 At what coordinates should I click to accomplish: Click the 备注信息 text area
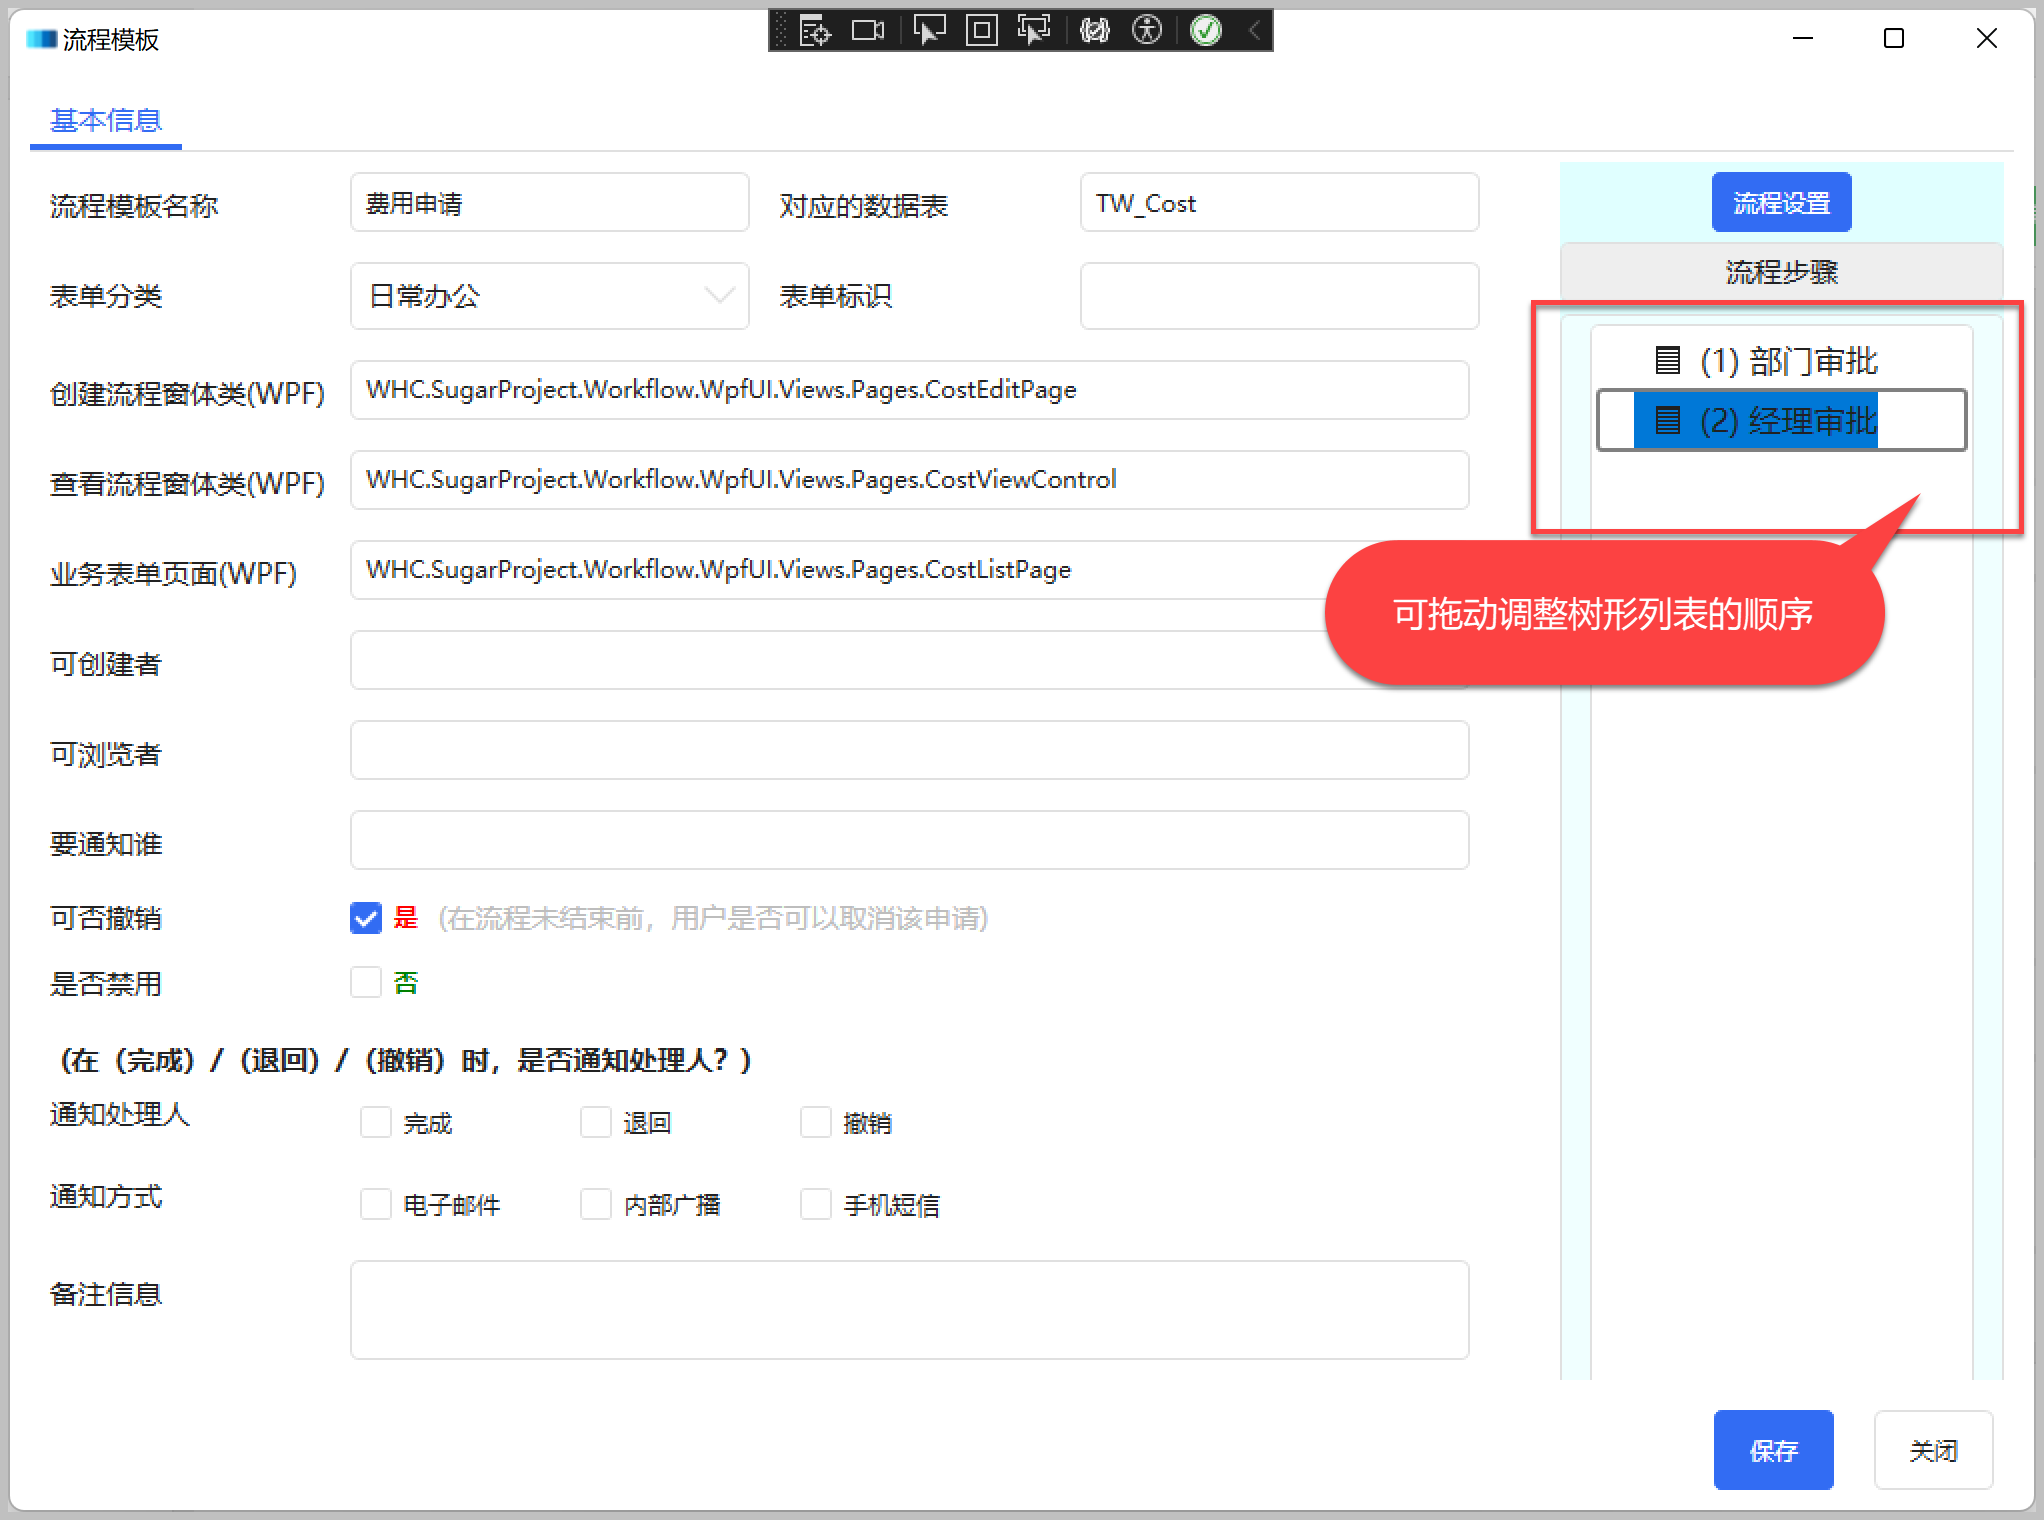pyautogui.click(x=909, y=1310)
